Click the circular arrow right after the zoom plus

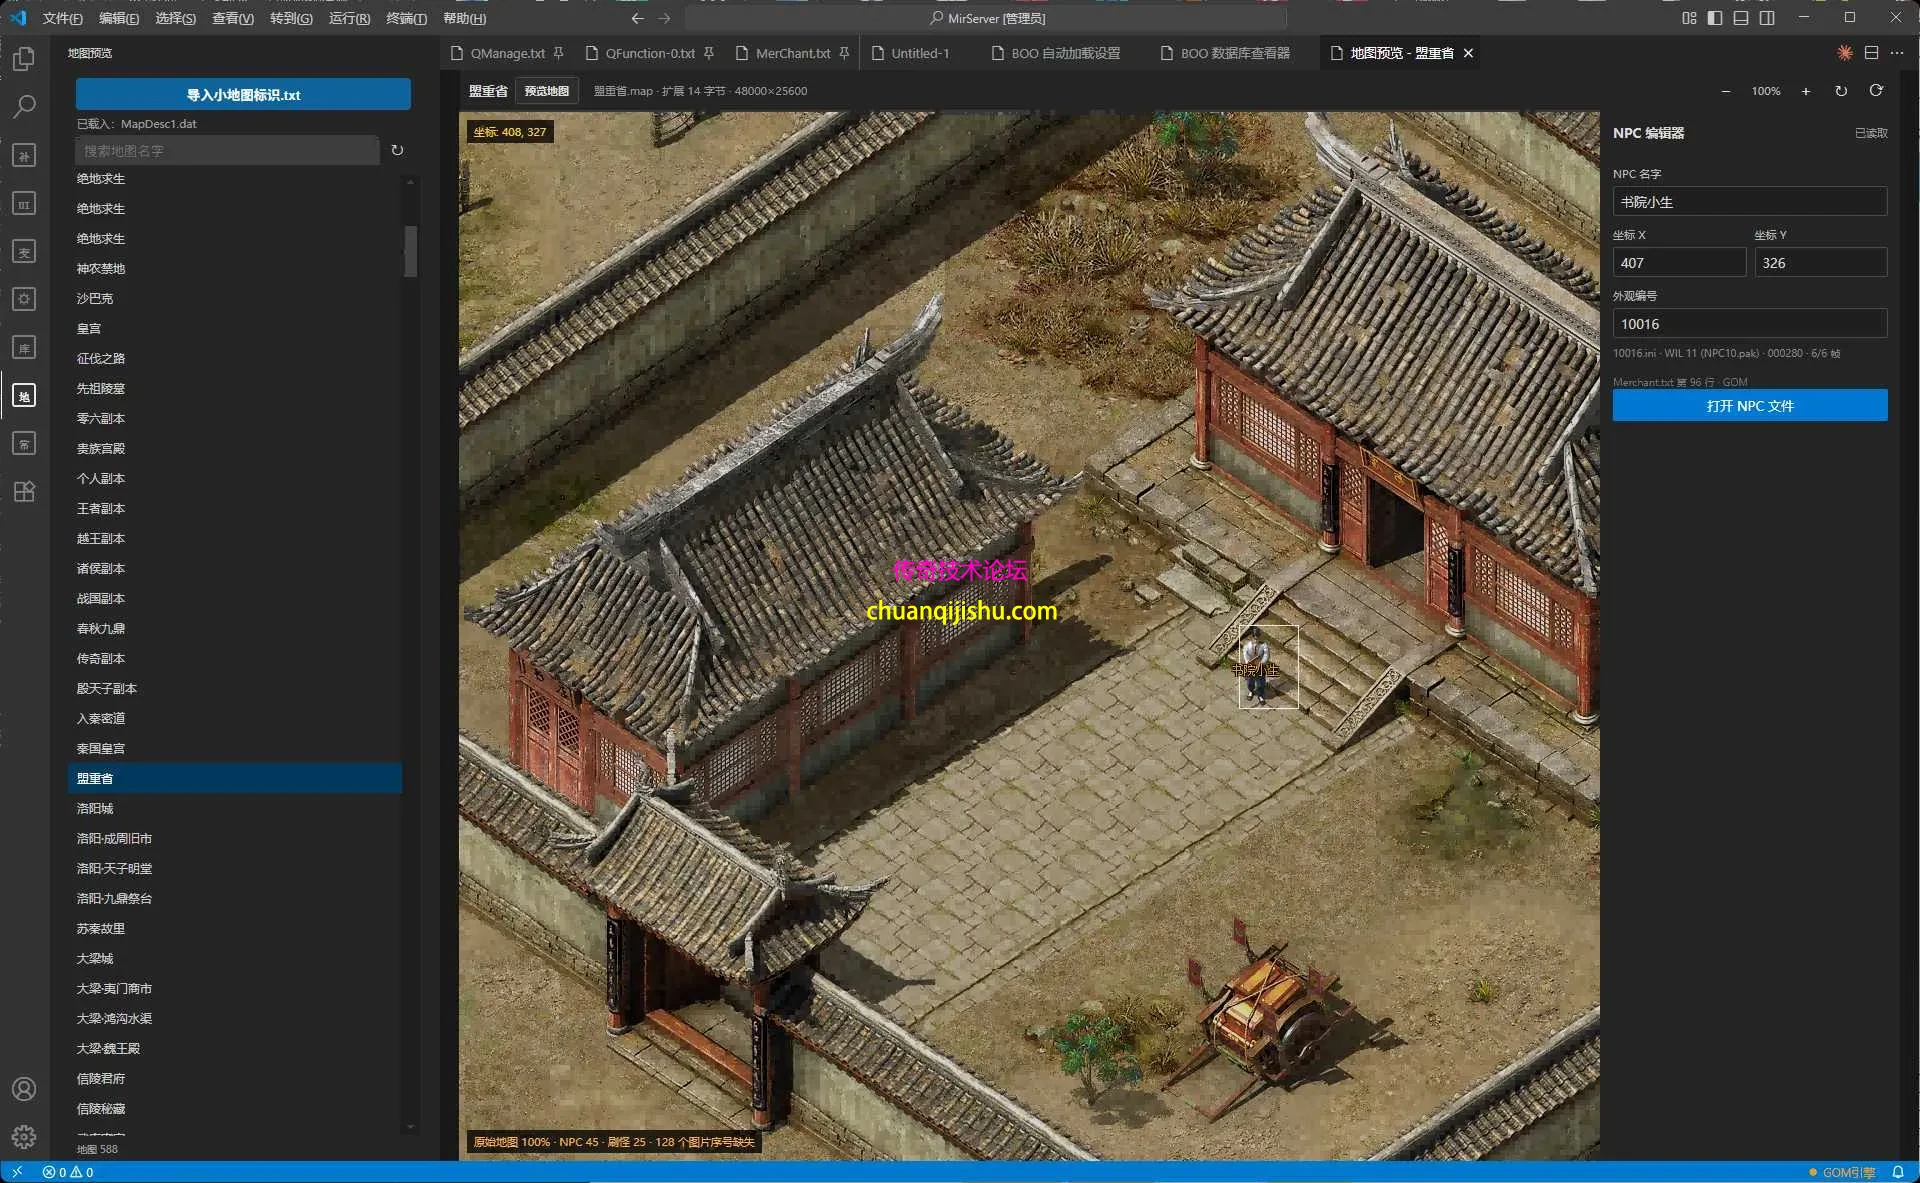tap(1840, 91)
